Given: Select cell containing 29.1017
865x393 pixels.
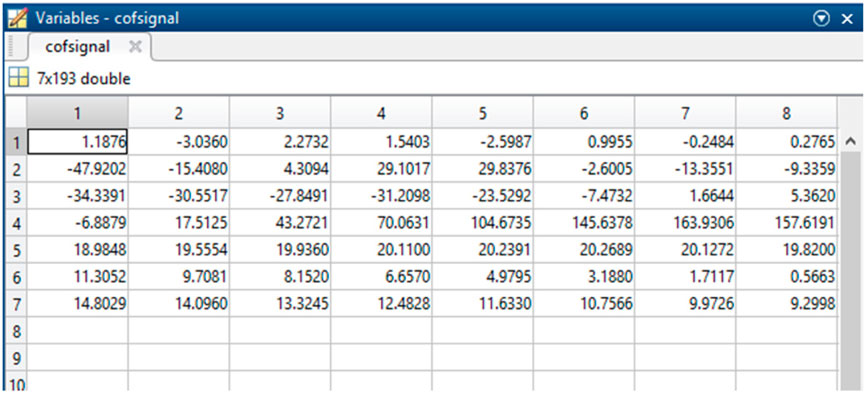Looking at the screenshot, I should (381, 169).
